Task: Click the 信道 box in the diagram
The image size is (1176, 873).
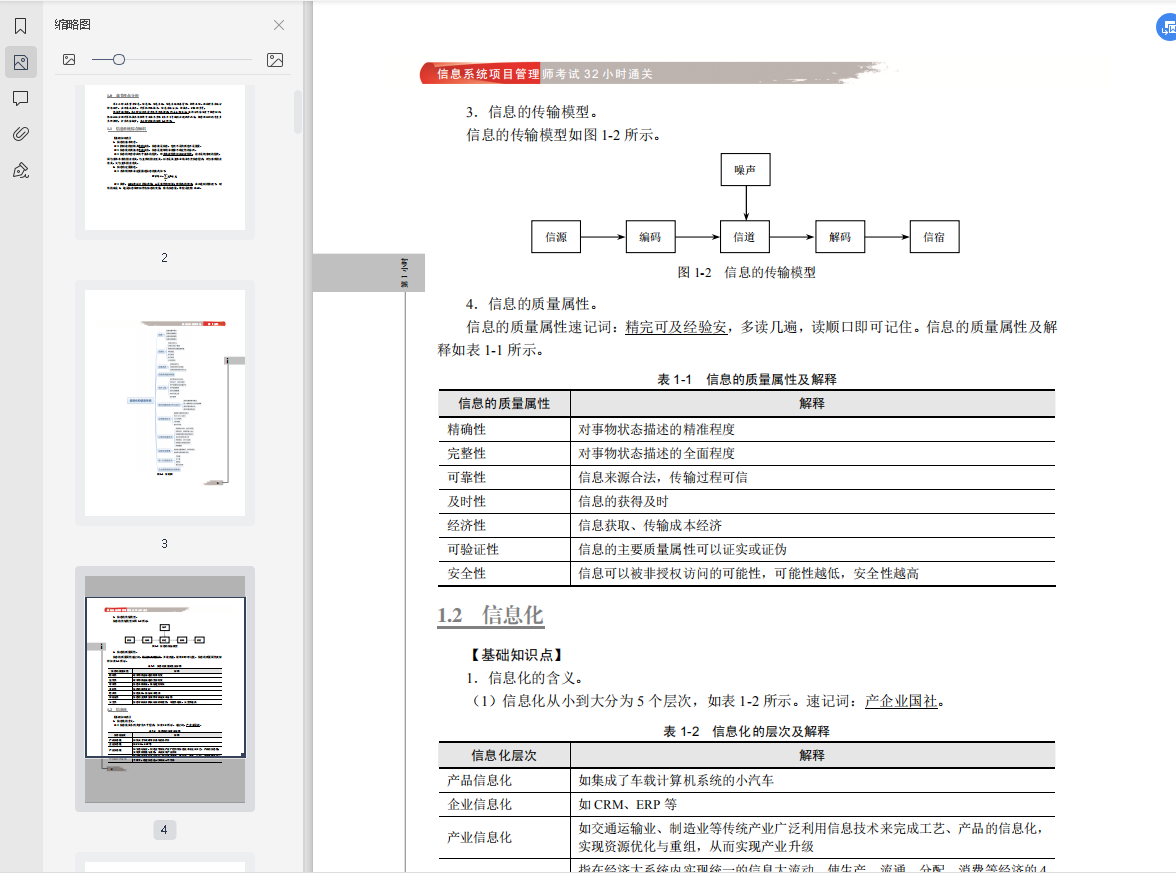Action: [745, 236]
